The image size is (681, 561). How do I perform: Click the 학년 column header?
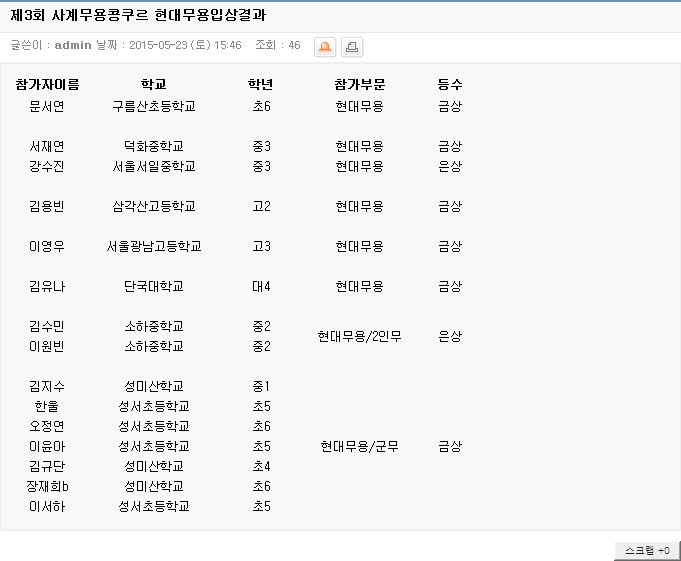point(261,84)
